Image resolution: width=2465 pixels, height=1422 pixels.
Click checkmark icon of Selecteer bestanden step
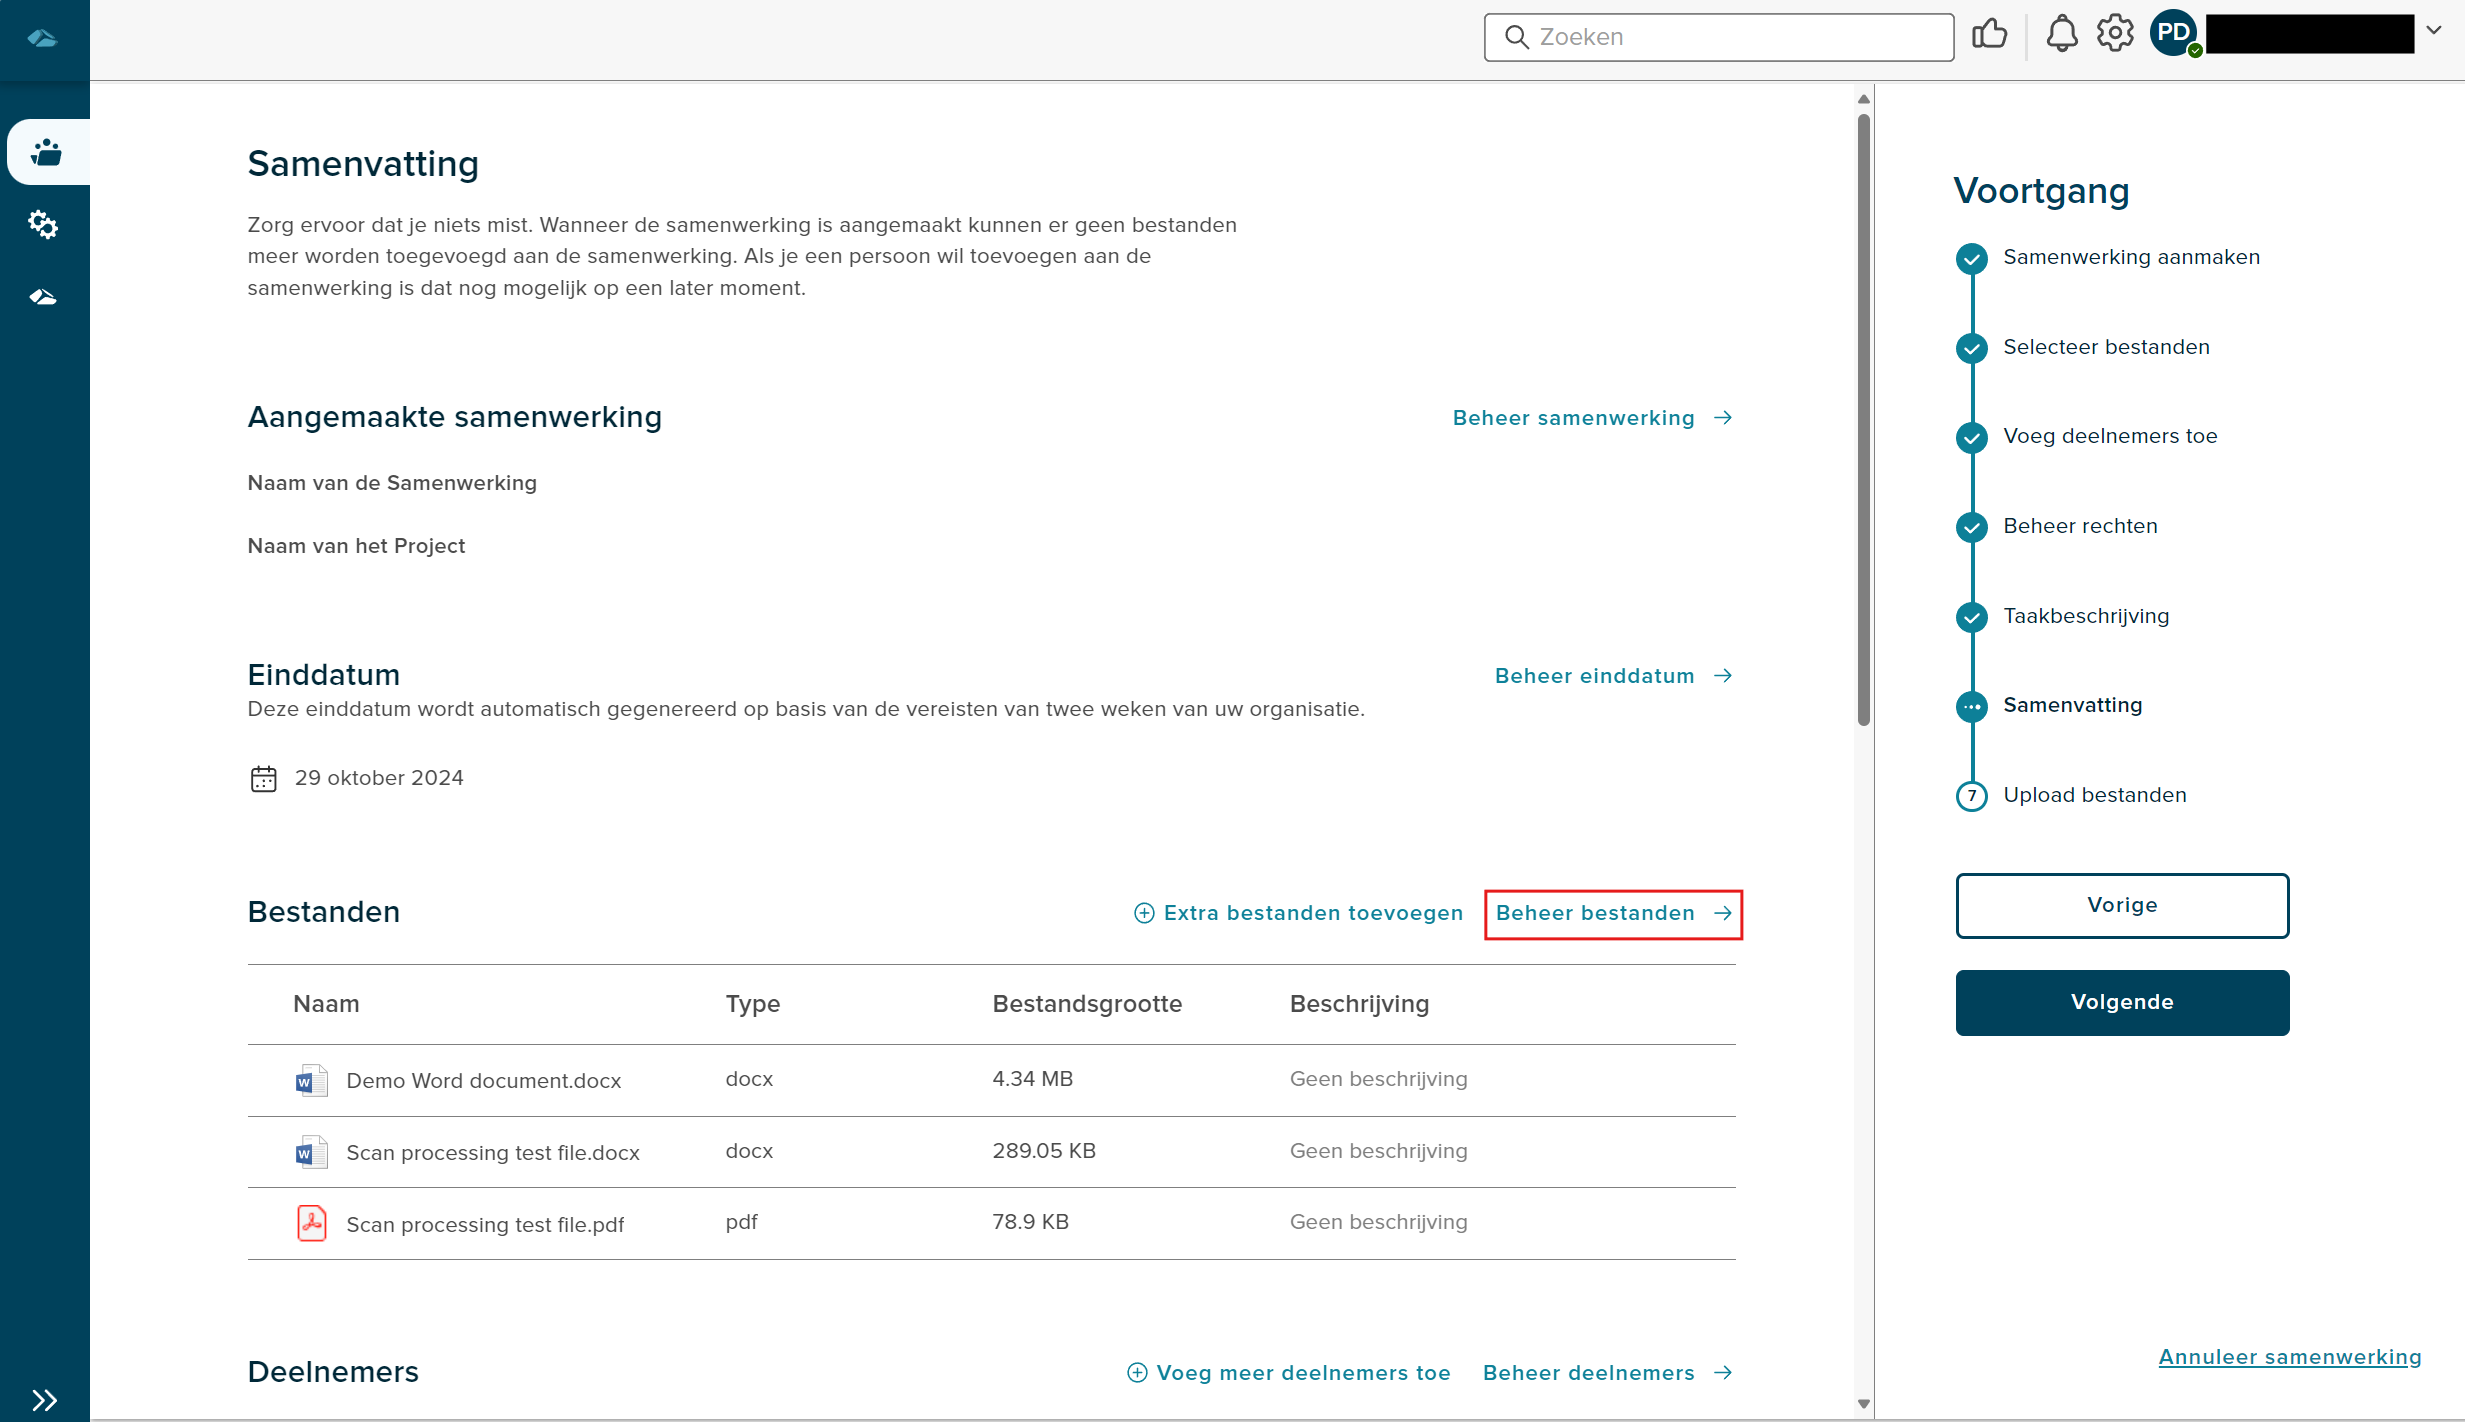pyautogui.click(x=1971, y=348)
